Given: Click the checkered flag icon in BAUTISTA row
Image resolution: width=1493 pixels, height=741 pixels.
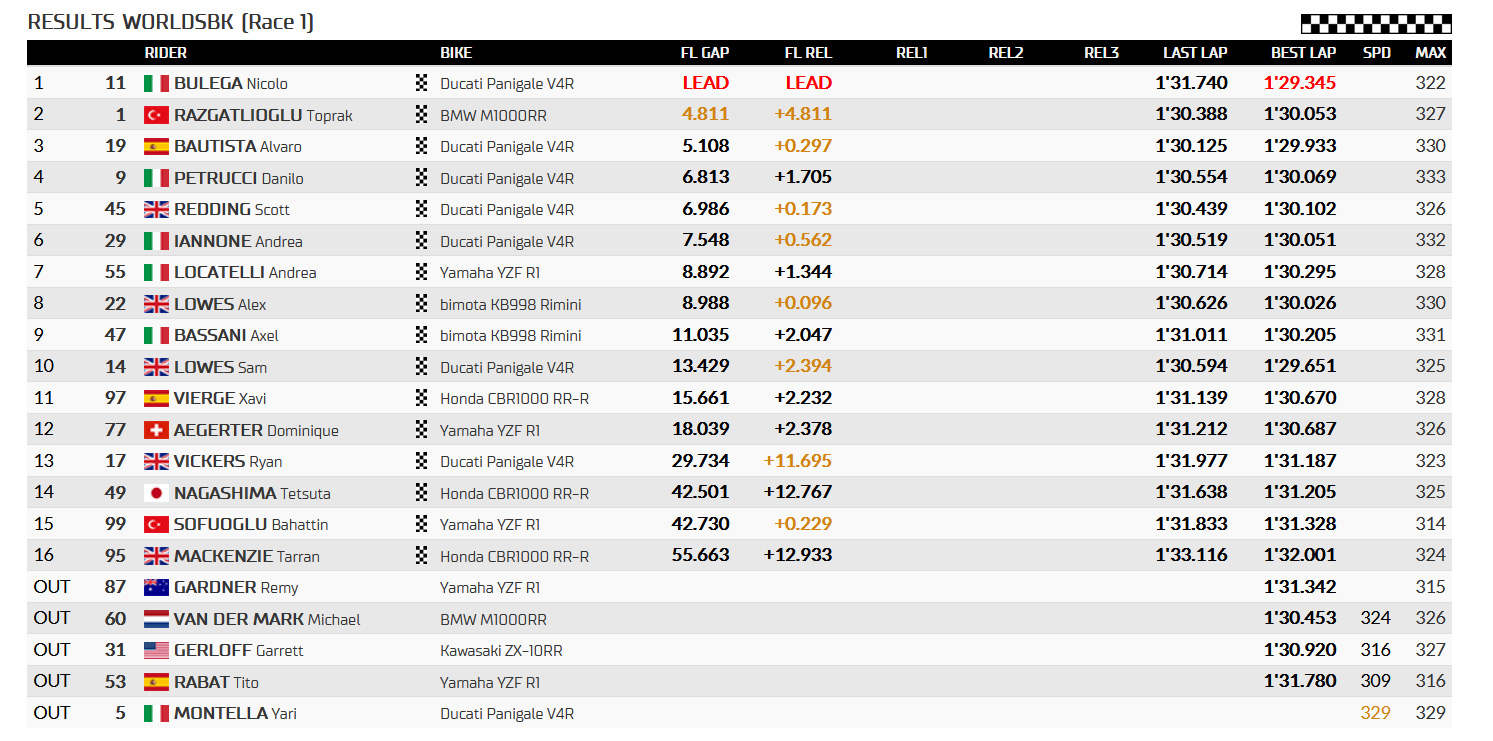Looking at the screenshot, I should pos(421,146).
